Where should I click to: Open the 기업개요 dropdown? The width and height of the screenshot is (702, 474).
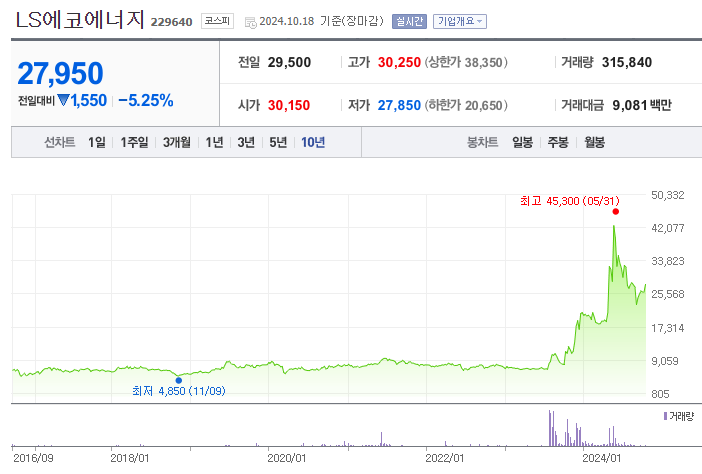pos(460,21)
